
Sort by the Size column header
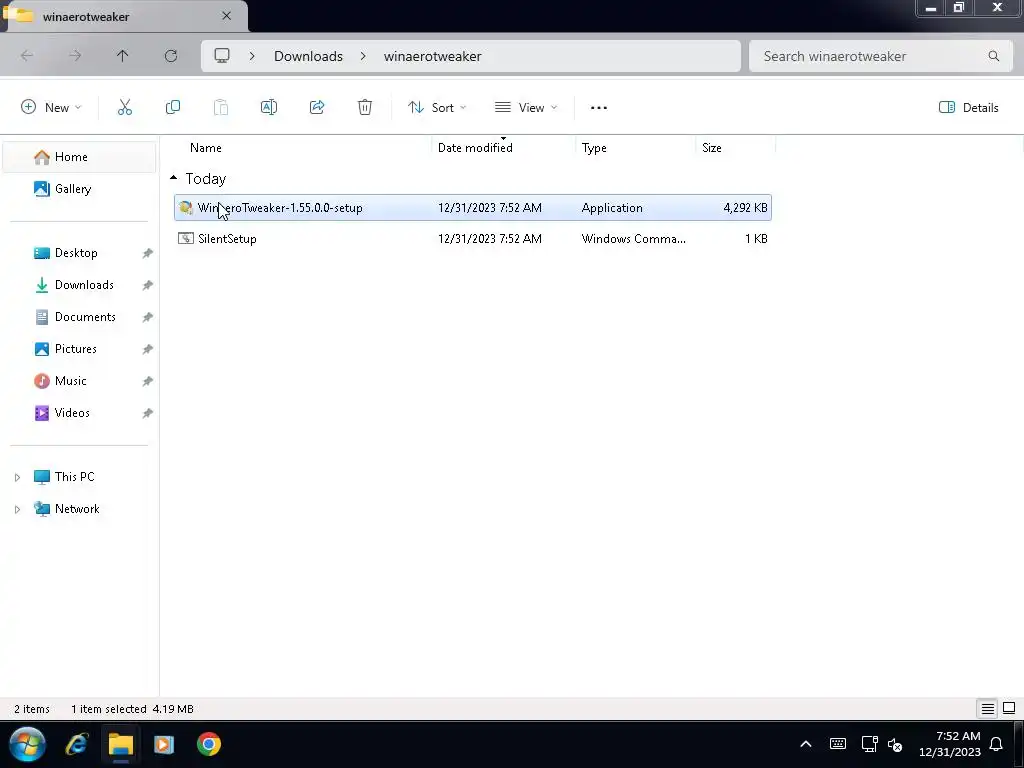pos(712,148)
